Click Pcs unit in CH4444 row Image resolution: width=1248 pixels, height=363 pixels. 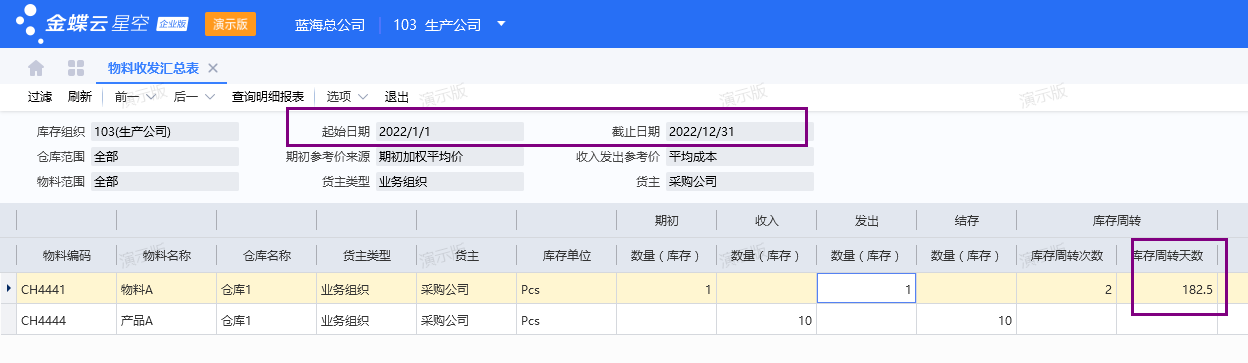567,321
